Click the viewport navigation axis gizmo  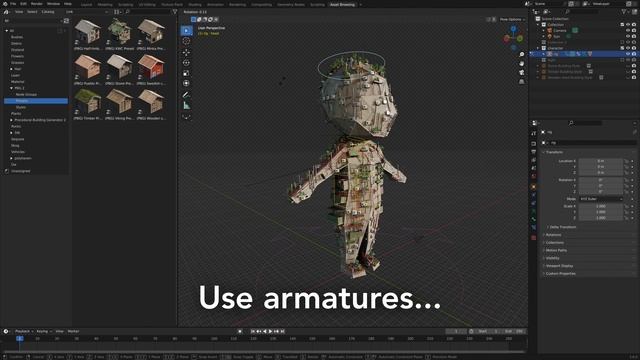[x=513, y=38]
